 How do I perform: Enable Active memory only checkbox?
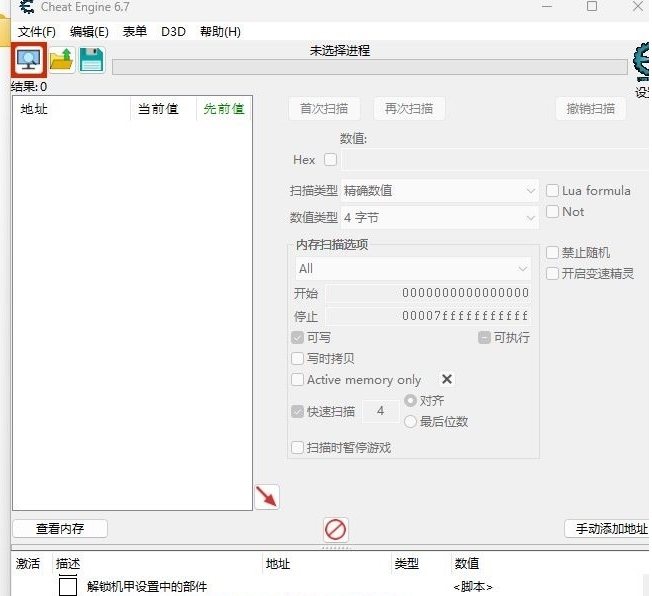297,379
